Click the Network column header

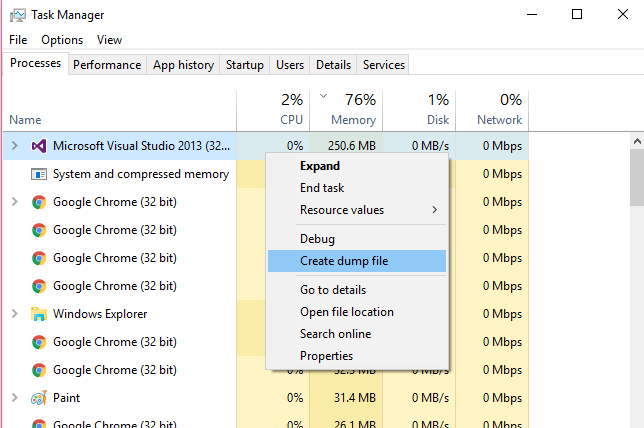coord(492,110)
